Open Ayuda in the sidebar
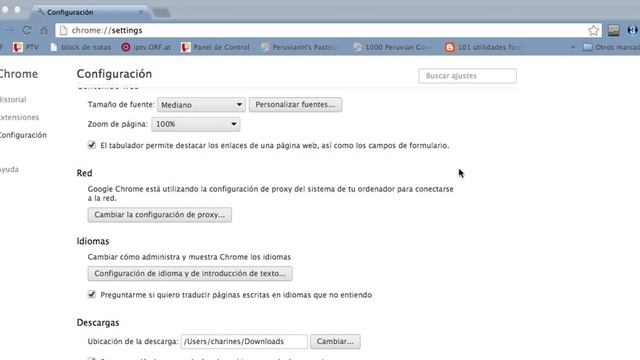This screenshot has width=640, height=360. point(9,169)
